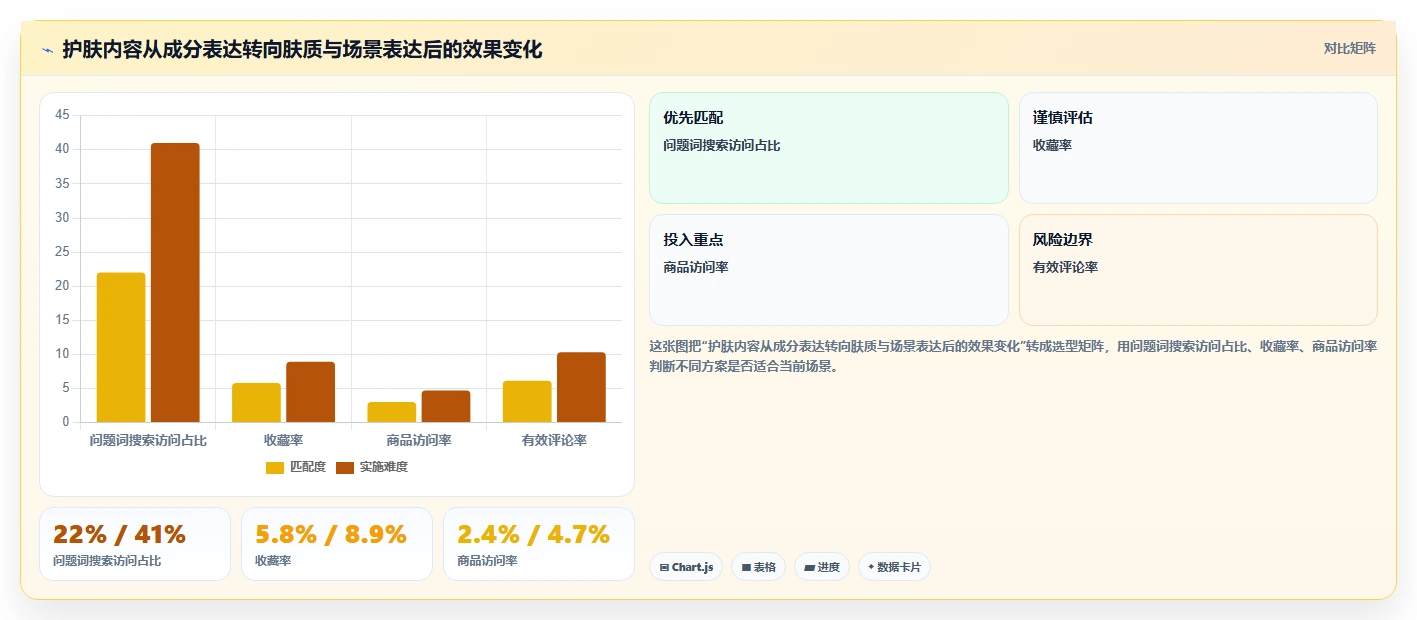
Task: Click the 匹配度 bar for 商品访问率
Action: (x=391, y=412)
